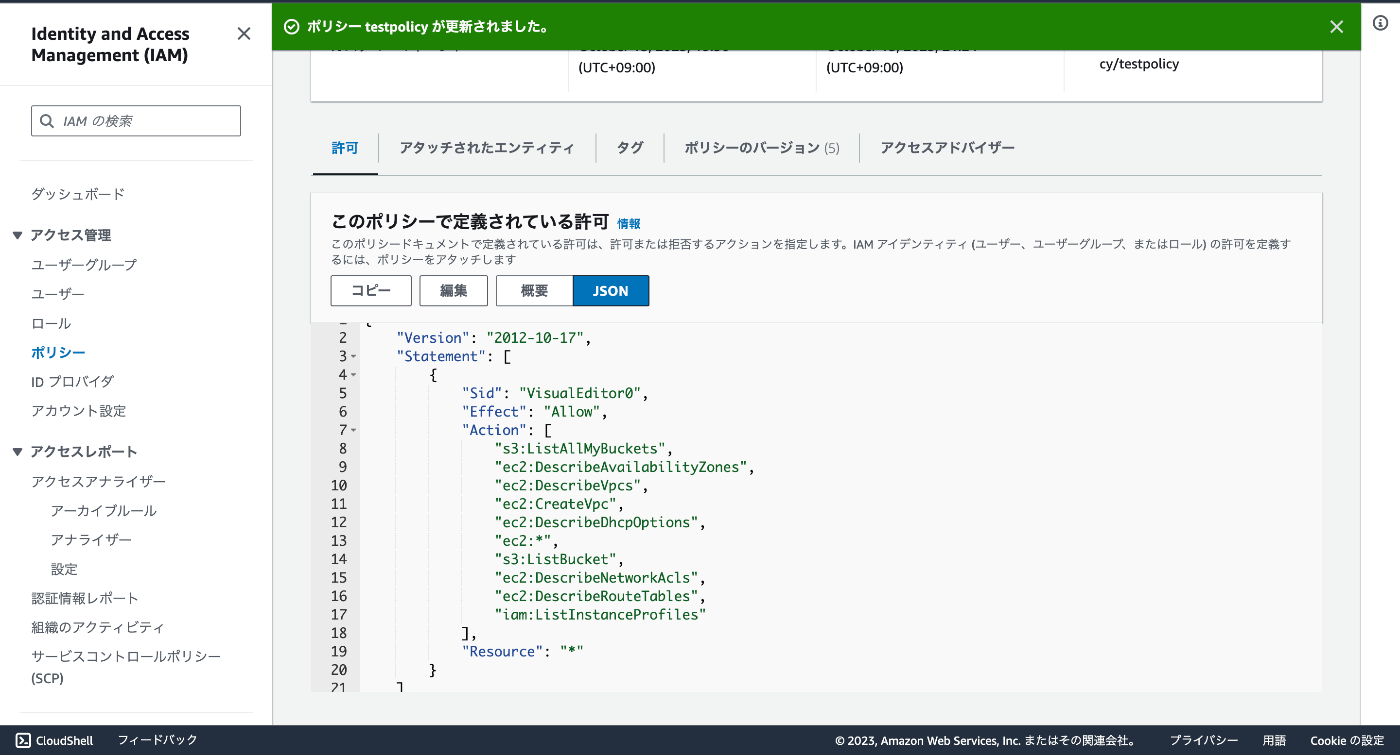Switch to the 許可 tab
Viewport: 1400px width, 755px height.
point(344,148)
